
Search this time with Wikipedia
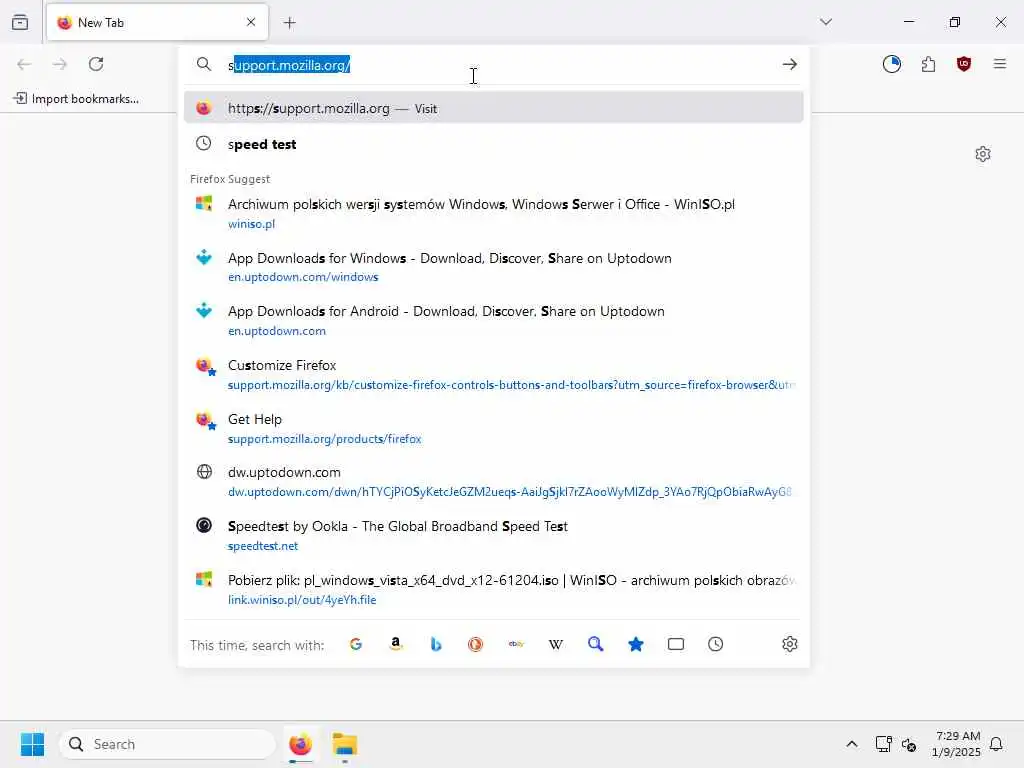pos(556,644)
